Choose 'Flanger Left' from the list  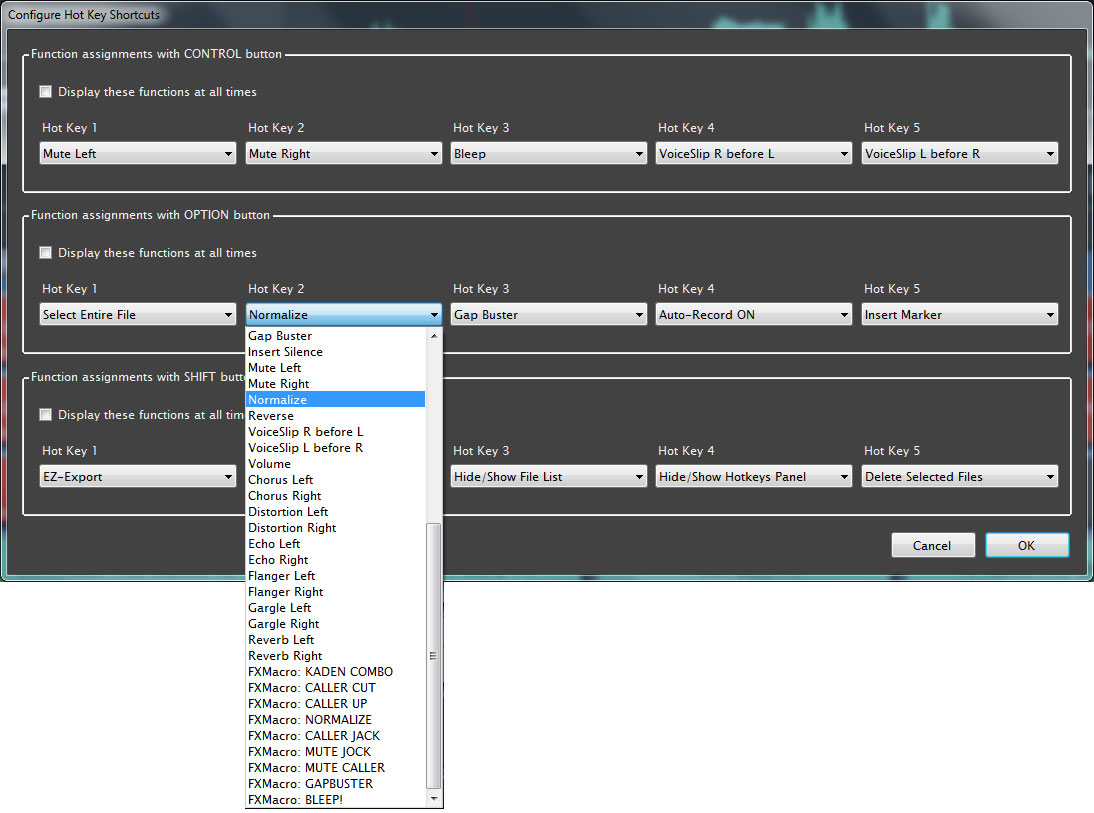tap(336, 576)
